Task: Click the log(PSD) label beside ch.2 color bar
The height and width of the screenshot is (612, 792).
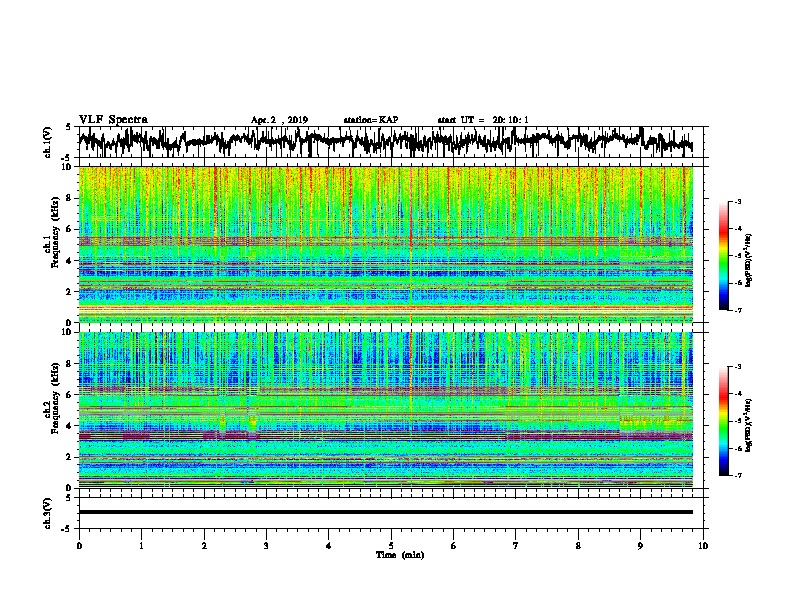Action: pyautogui.click(x=749, y=425)
